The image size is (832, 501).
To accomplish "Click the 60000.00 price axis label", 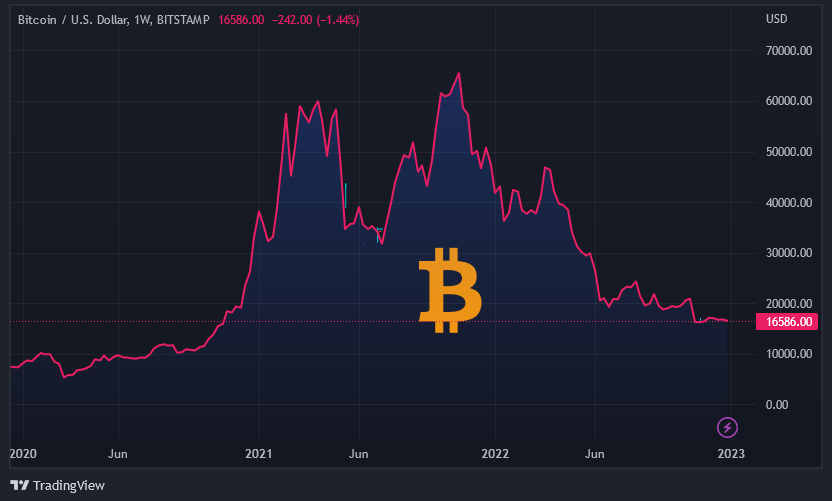I will pos(788,101).
